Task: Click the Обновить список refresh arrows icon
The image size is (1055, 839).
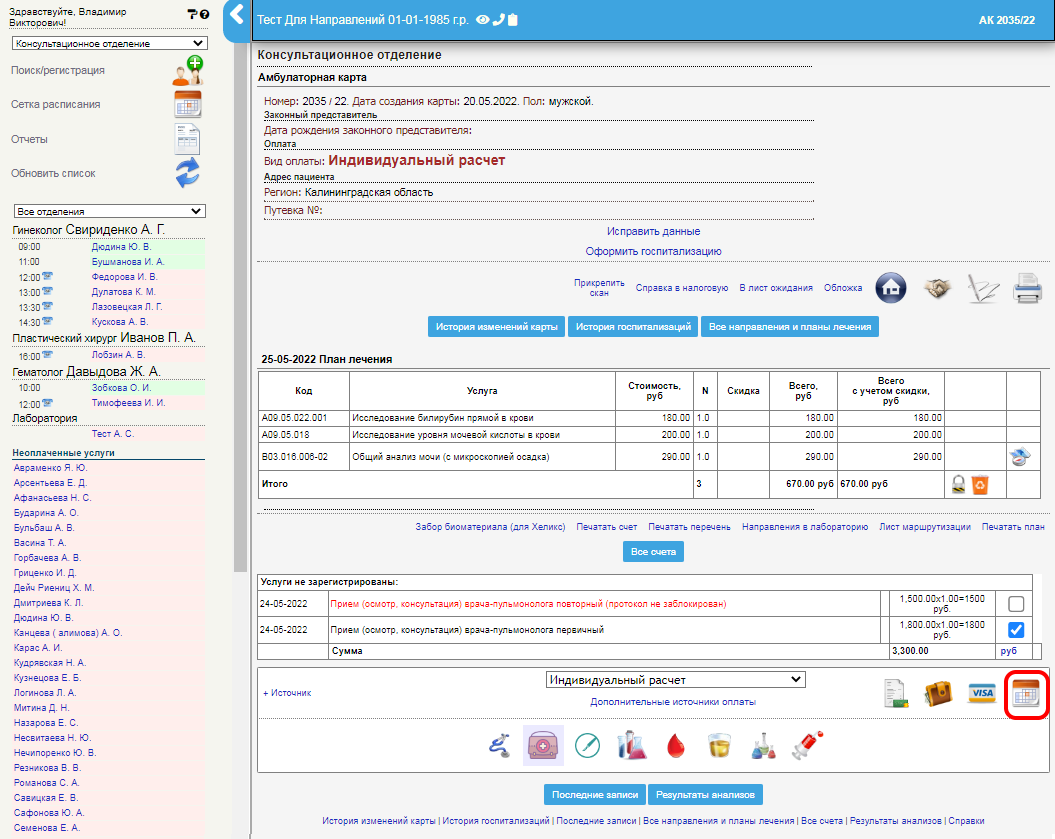Action: click(x=188, y=173)
